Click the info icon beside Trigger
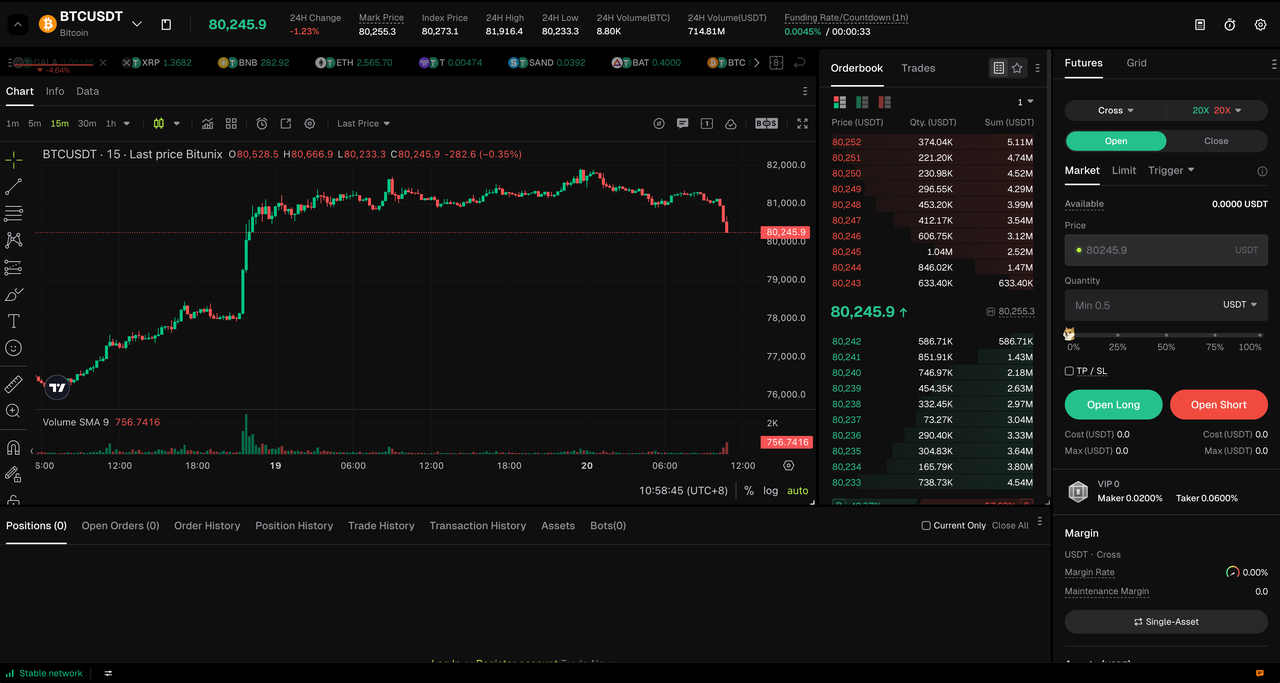 point(1262,171)
